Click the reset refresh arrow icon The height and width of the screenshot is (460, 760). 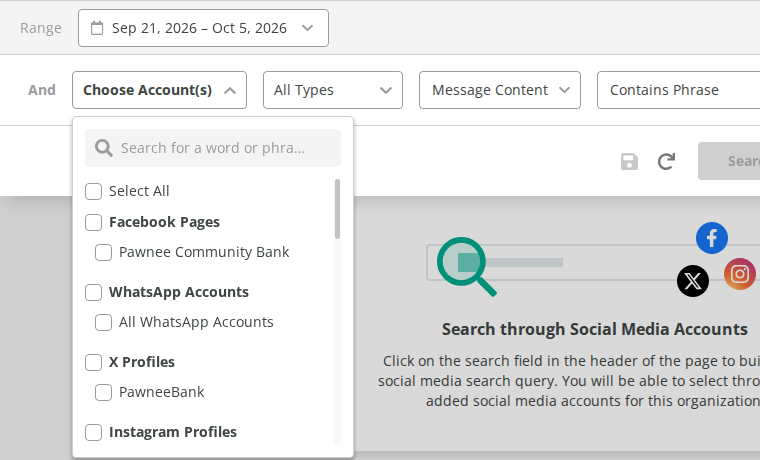click(666, 161)
